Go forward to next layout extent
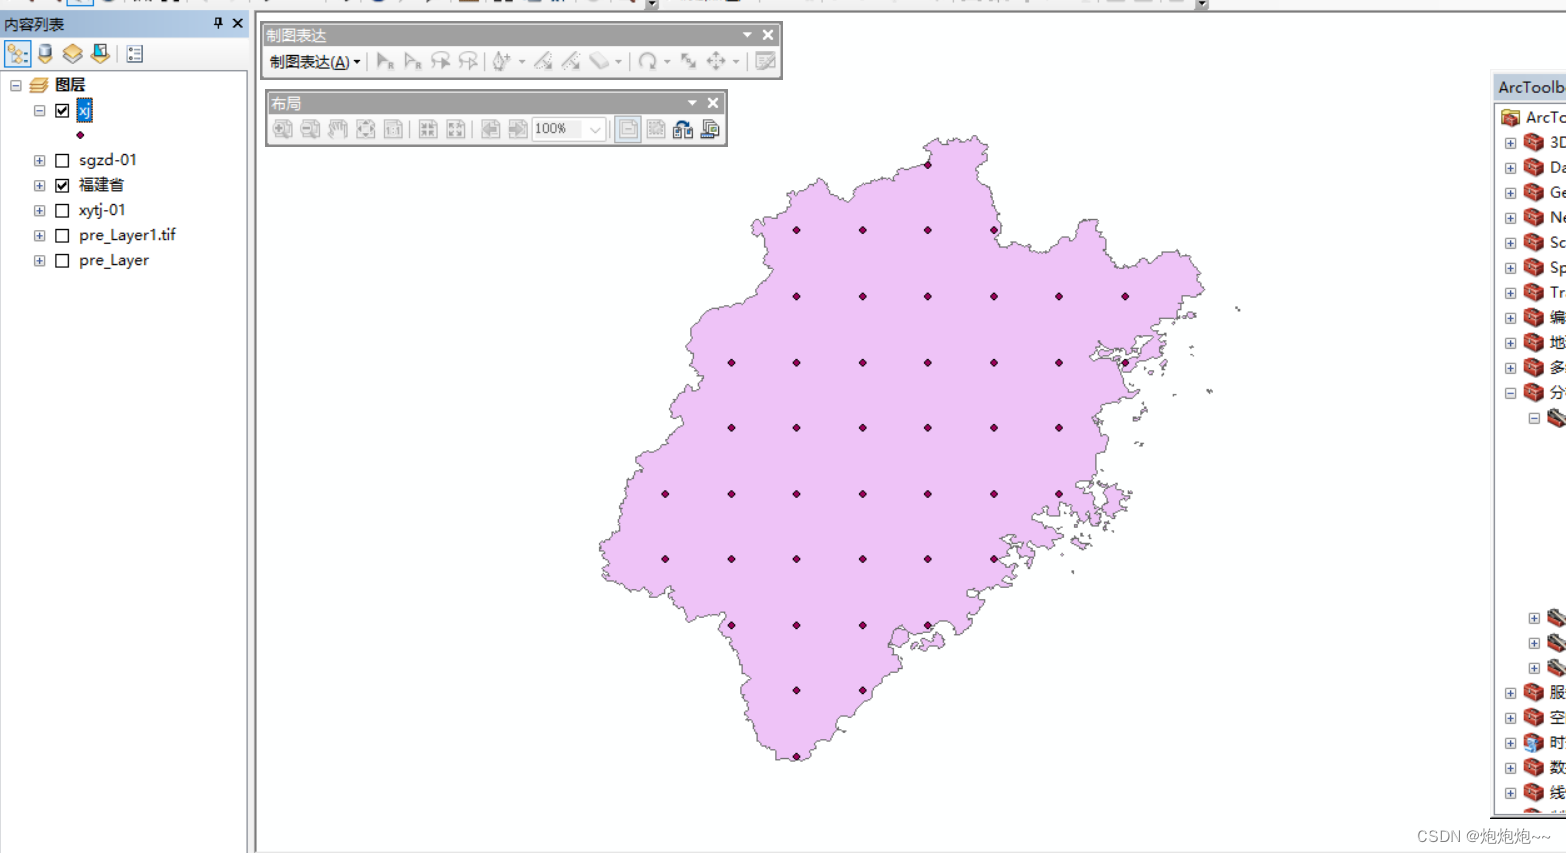This screenshot has width=1566, height=853. pos(517,129)
